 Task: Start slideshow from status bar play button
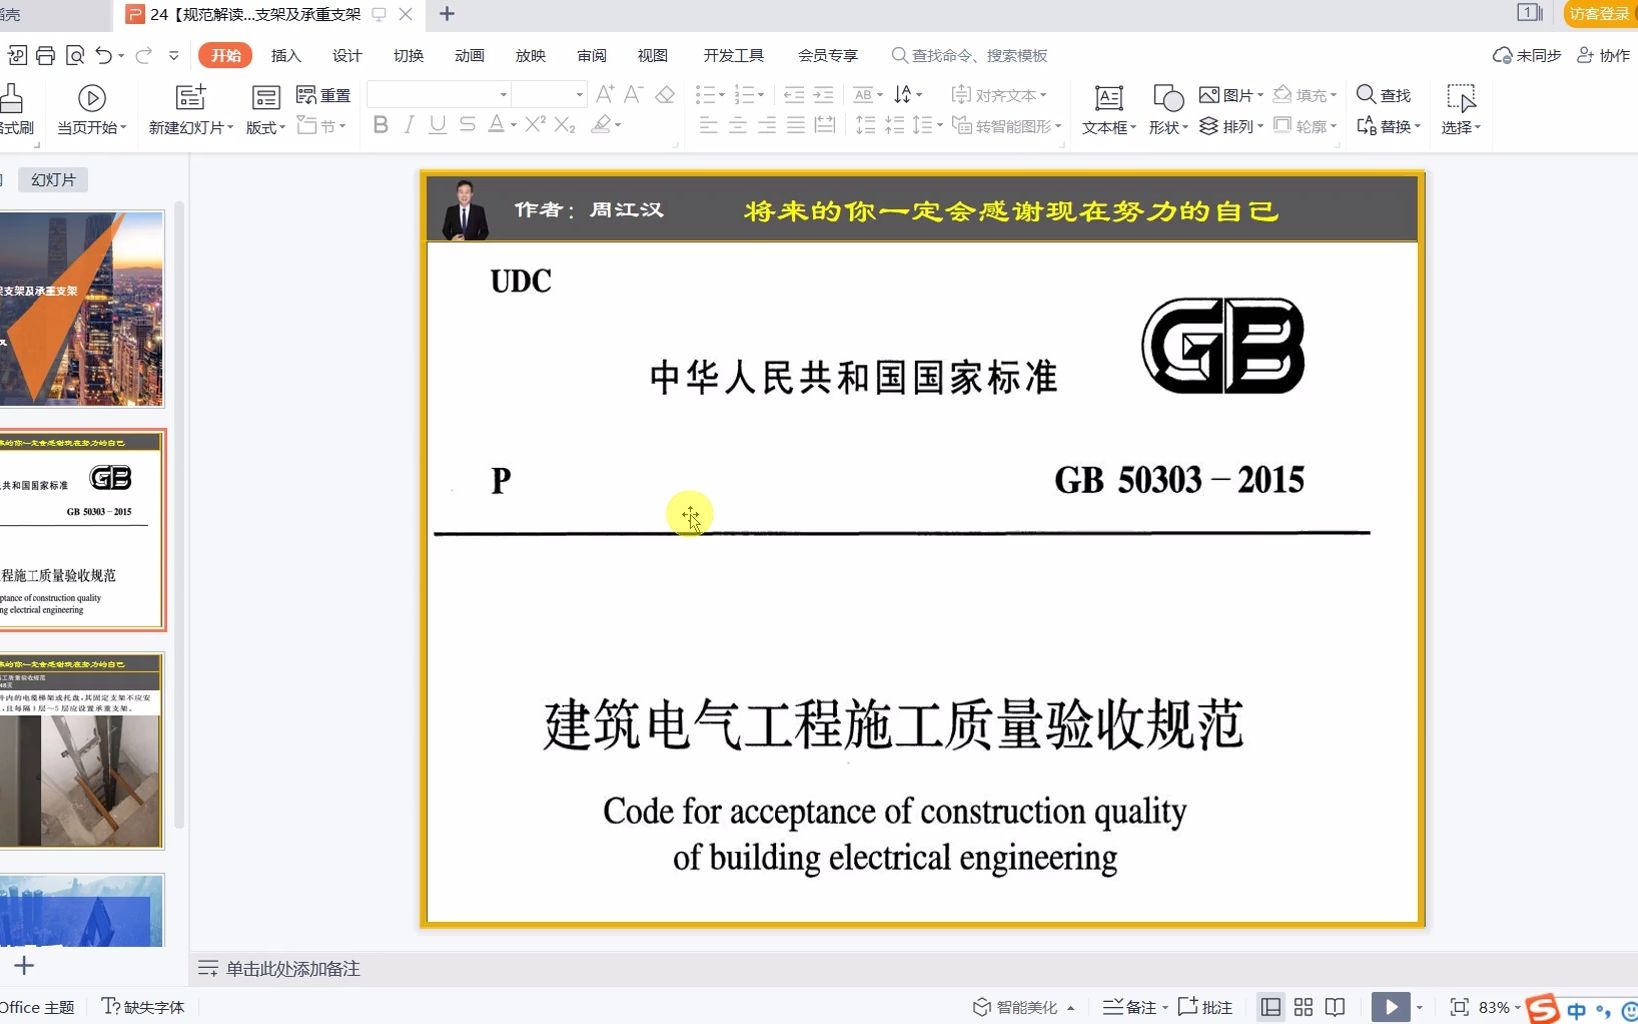pos(1390,1007)
